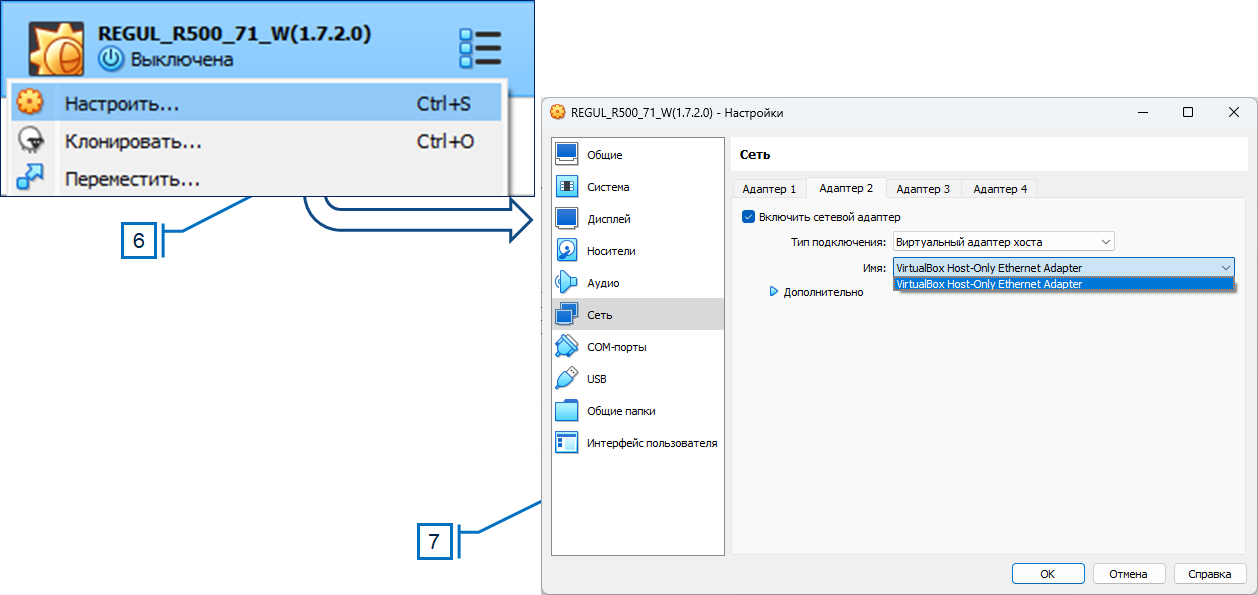
Task: Select the USB settings icon
Action: [567, 379]
